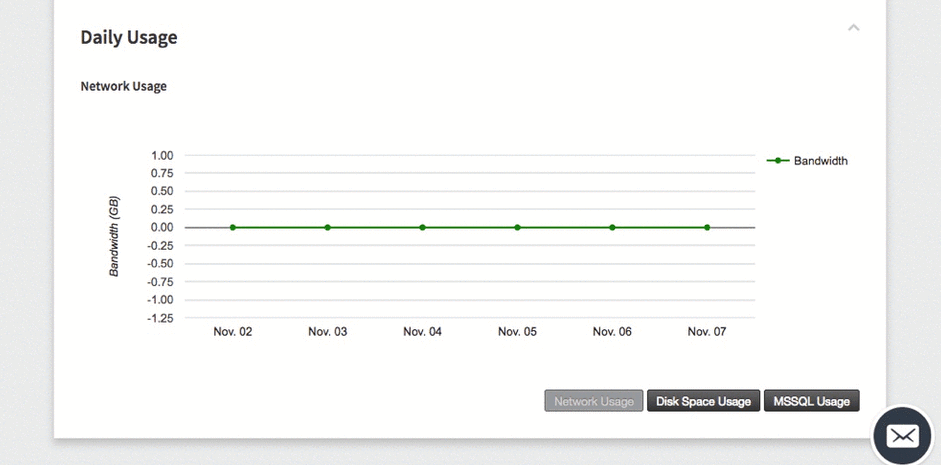Select the Network Usage button
Screen dimensions: 941x465
[594, 401]
